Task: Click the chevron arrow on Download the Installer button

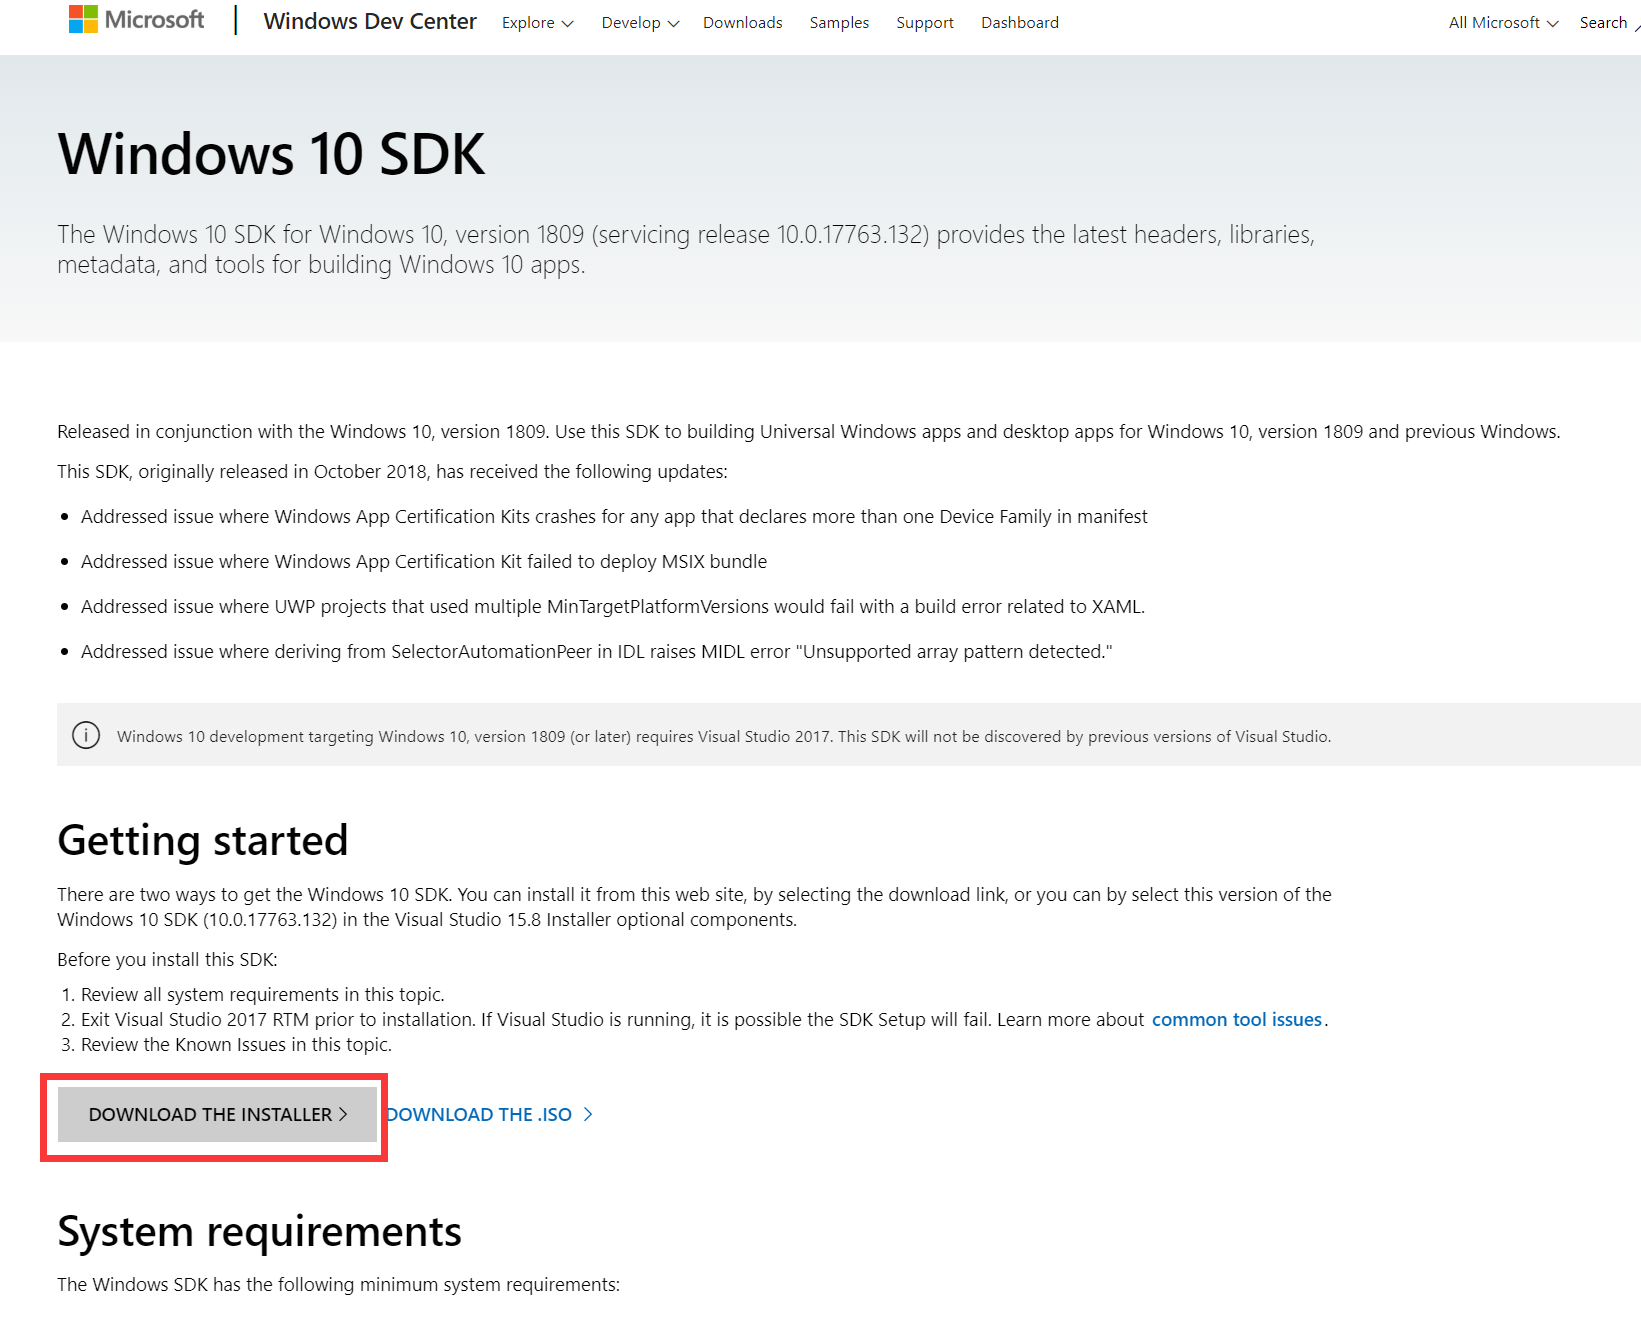Action: 345,1113
